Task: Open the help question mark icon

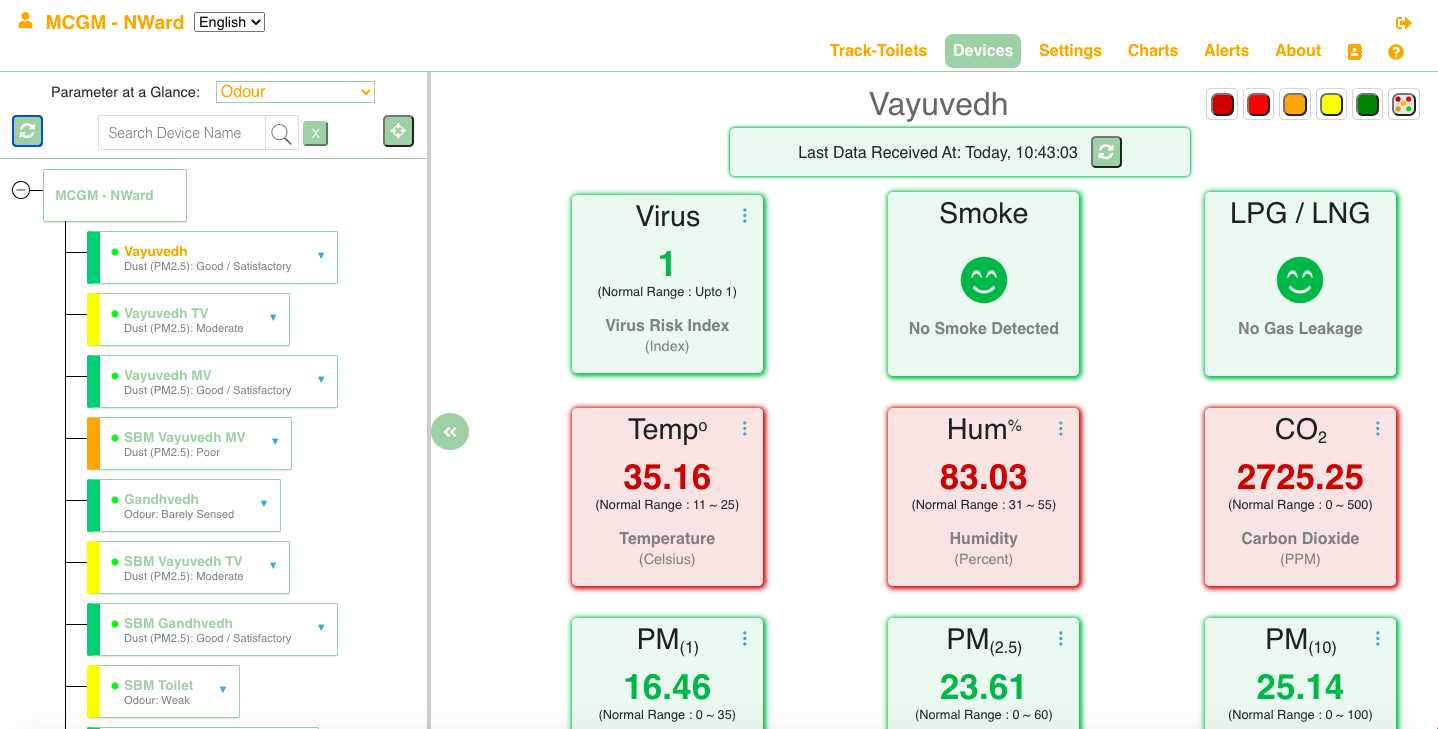Action: click(x=1396, y=52)
